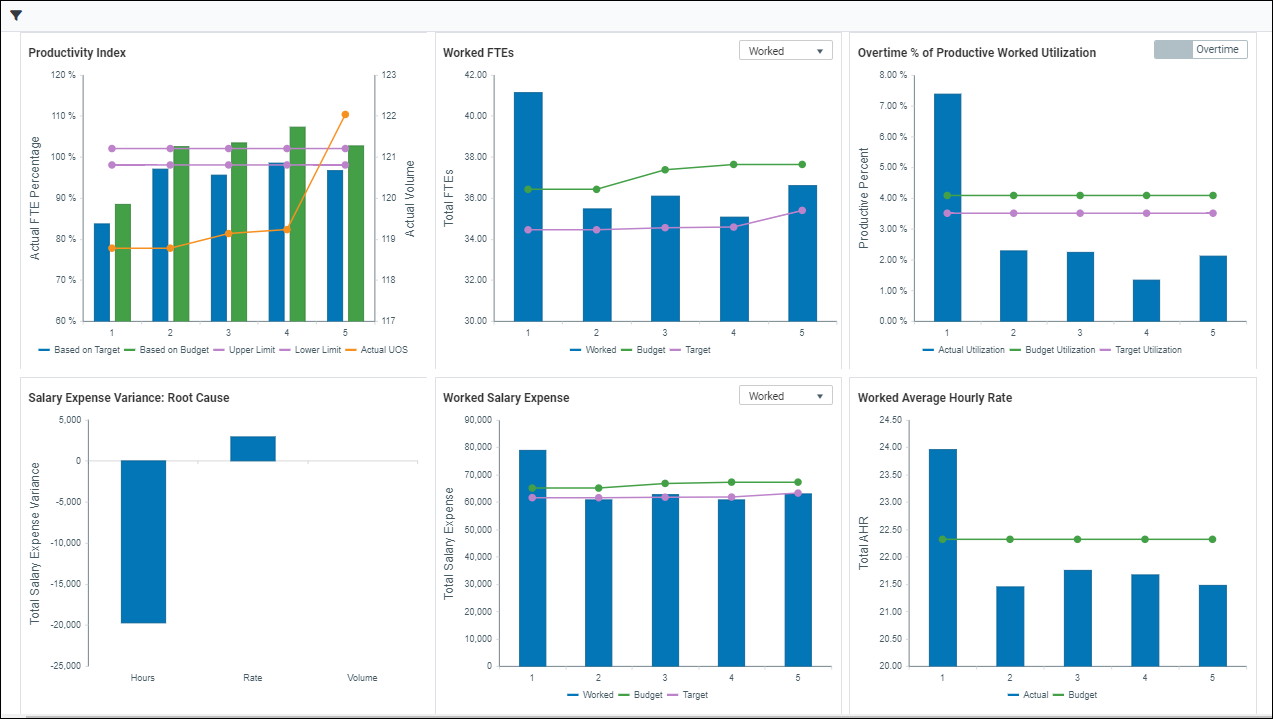Expand the Worked dropdown in Worked Salary Expense
The image size is (1273, 719).
point(784,396)
